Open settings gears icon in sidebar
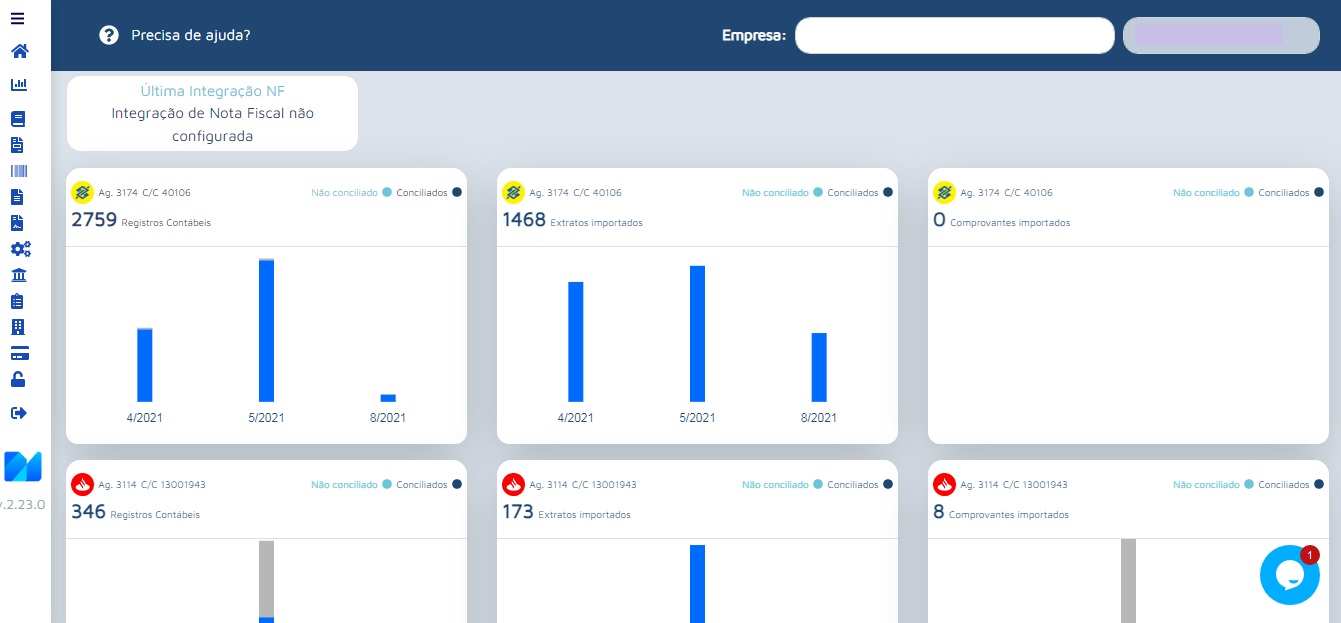This screenshot has width=1341, height=623. pos(20,249)
